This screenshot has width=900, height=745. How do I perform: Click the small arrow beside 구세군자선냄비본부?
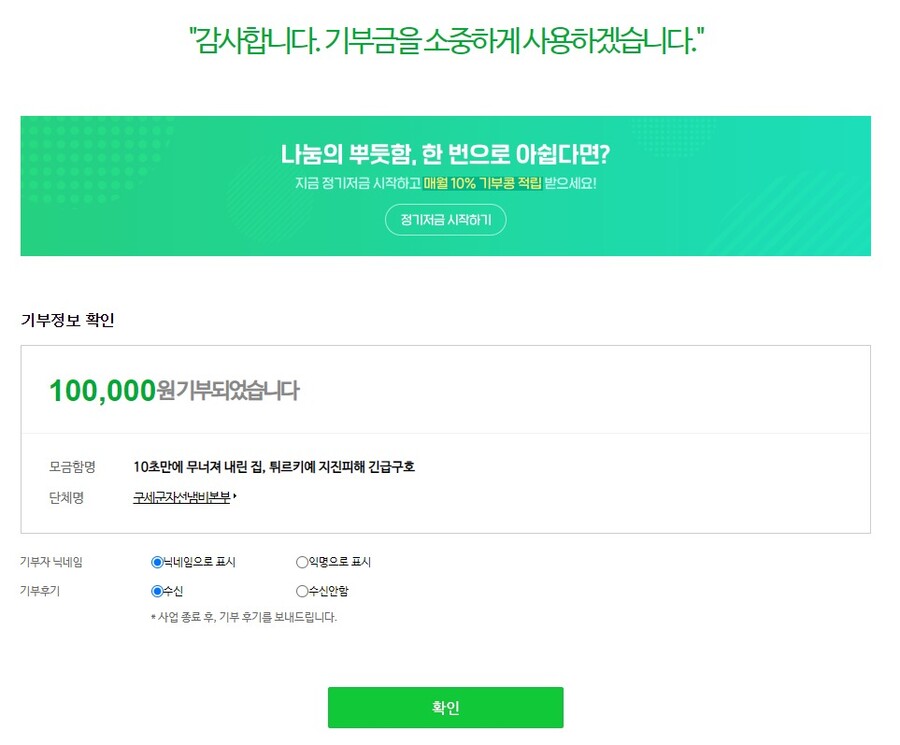tap(235, 497)
